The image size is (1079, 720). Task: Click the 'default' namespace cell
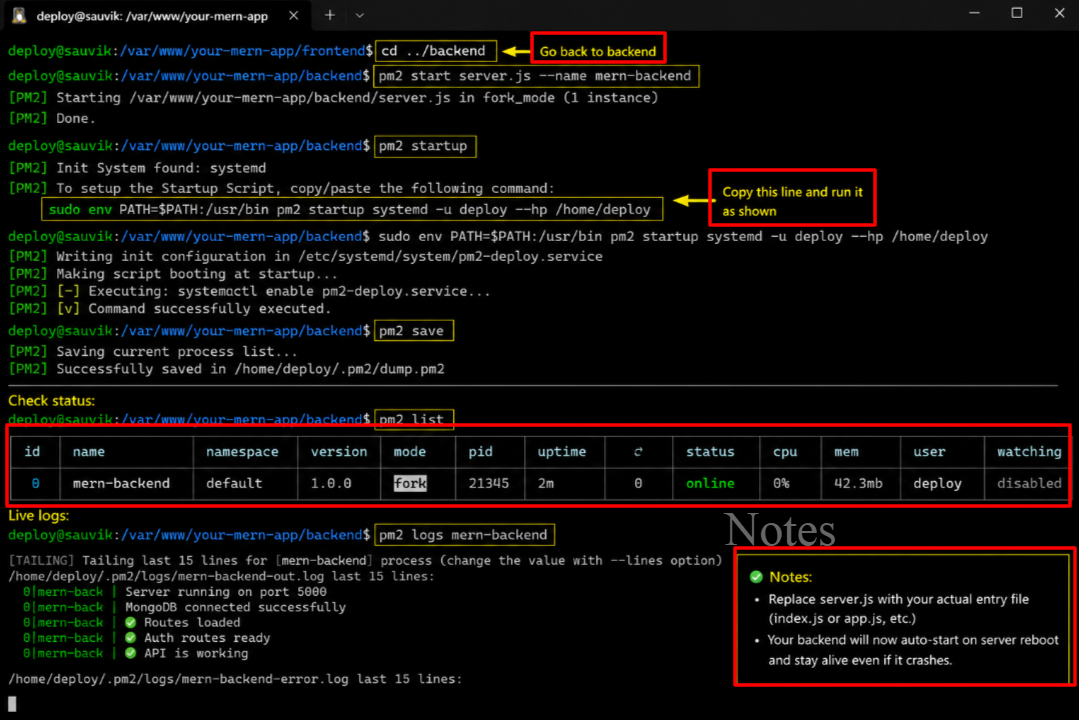tap(234, 483)
